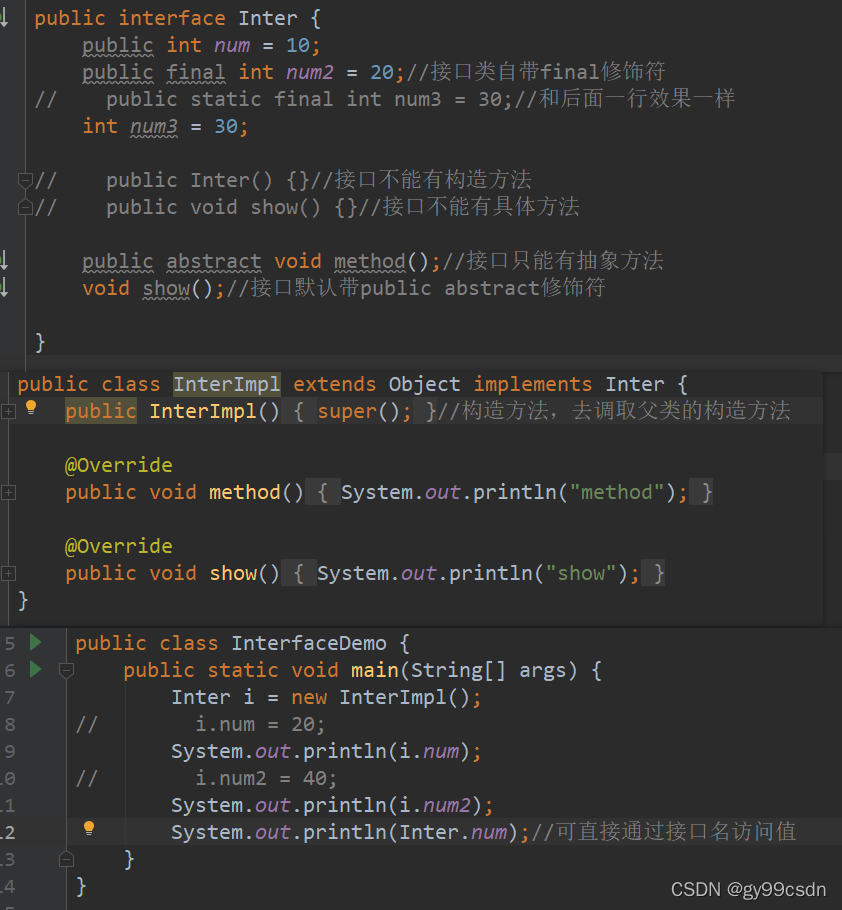This screenshot has height=910, width=842.
Task: Click gutter line number 7
Action: pyautogui.click(x=10, y=698)
